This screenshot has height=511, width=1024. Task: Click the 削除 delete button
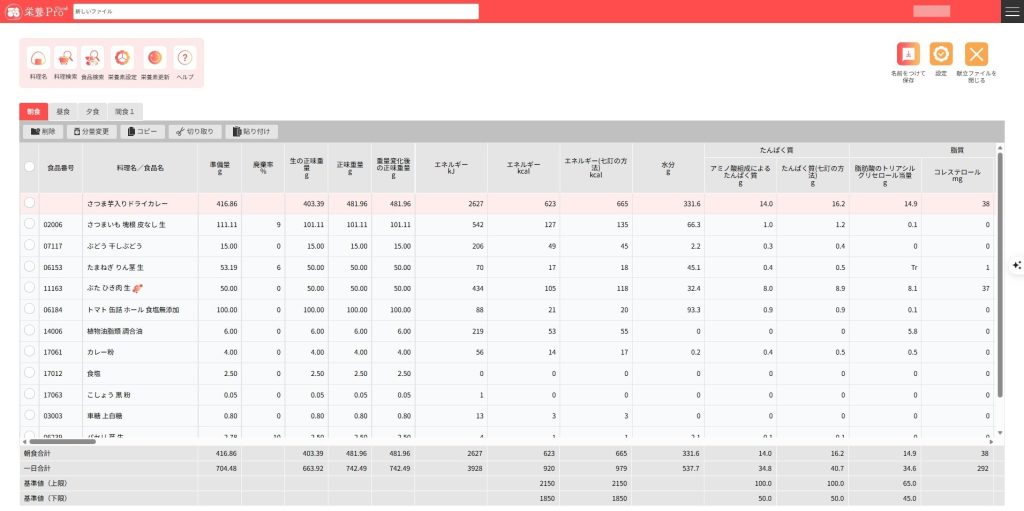pos(44,131)
